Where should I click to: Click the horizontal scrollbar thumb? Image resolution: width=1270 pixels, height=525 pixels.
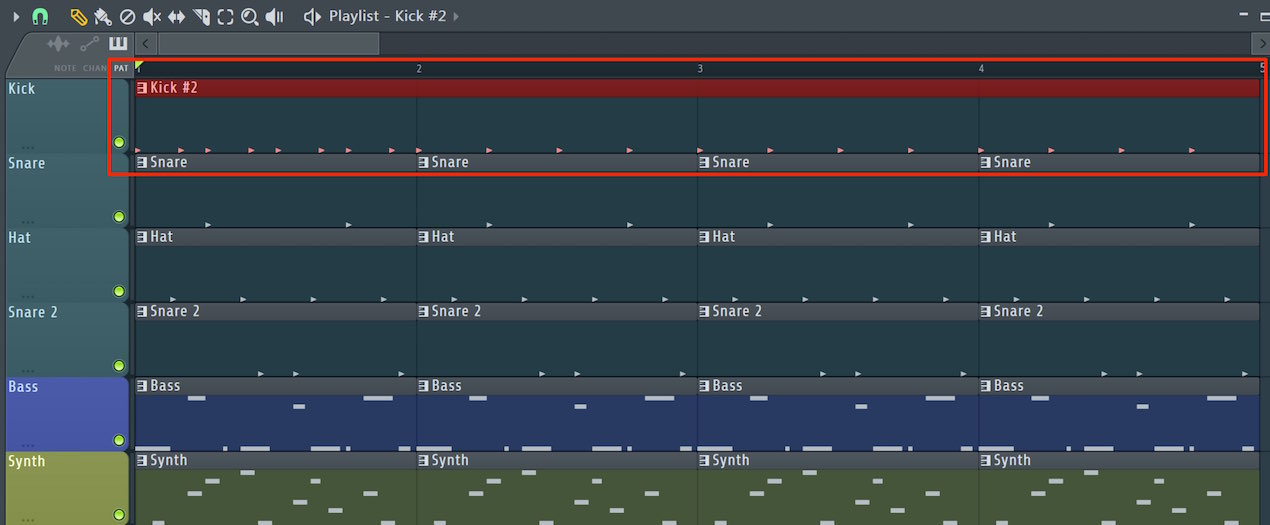coord(268,43)
